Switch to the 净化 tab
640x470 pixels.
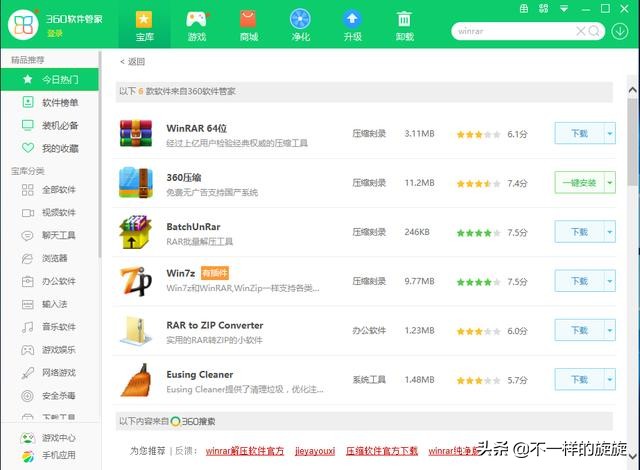point(300,26)
